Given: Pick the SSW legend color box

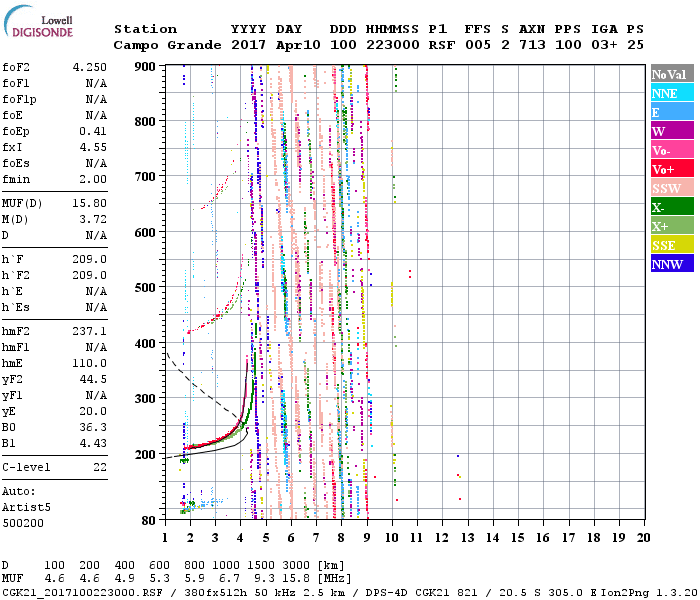Looking at the screenshot, I should coord(672,188).
